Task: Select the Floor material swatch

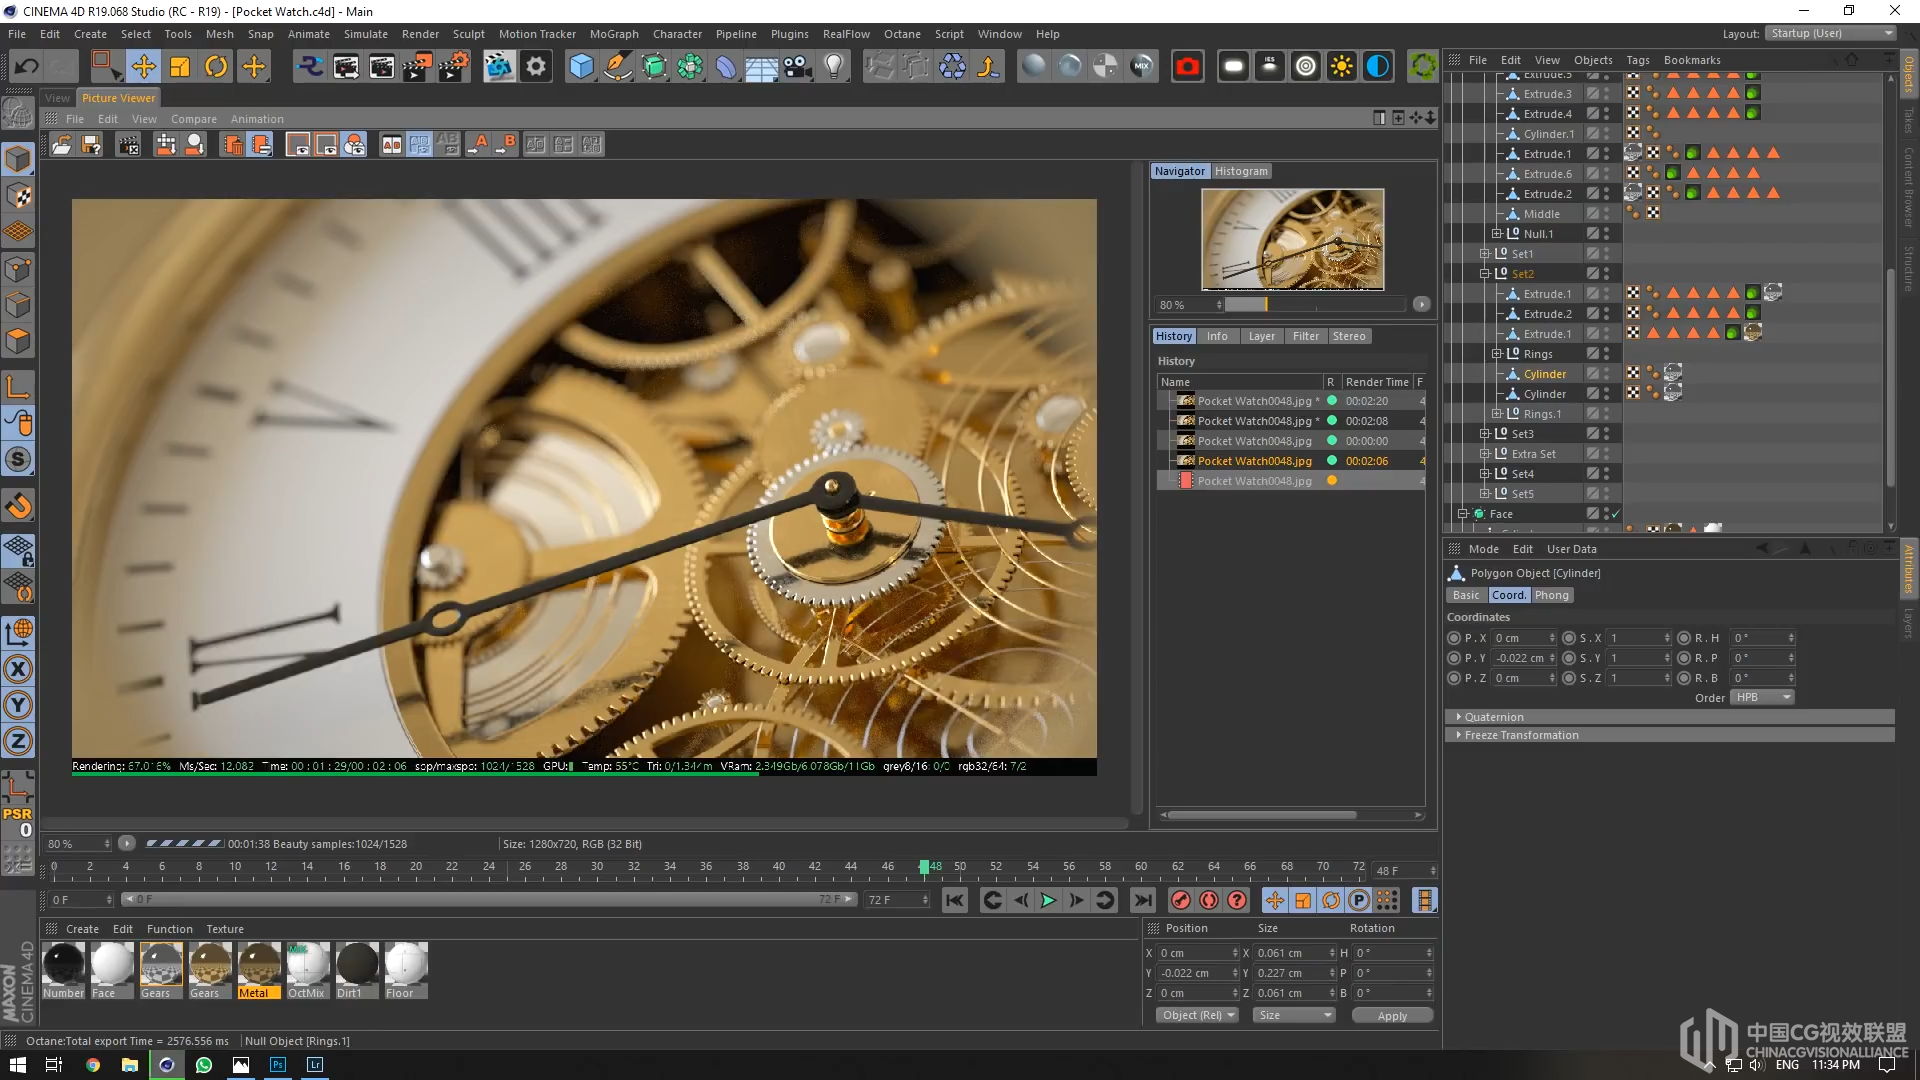Action: 406,970
